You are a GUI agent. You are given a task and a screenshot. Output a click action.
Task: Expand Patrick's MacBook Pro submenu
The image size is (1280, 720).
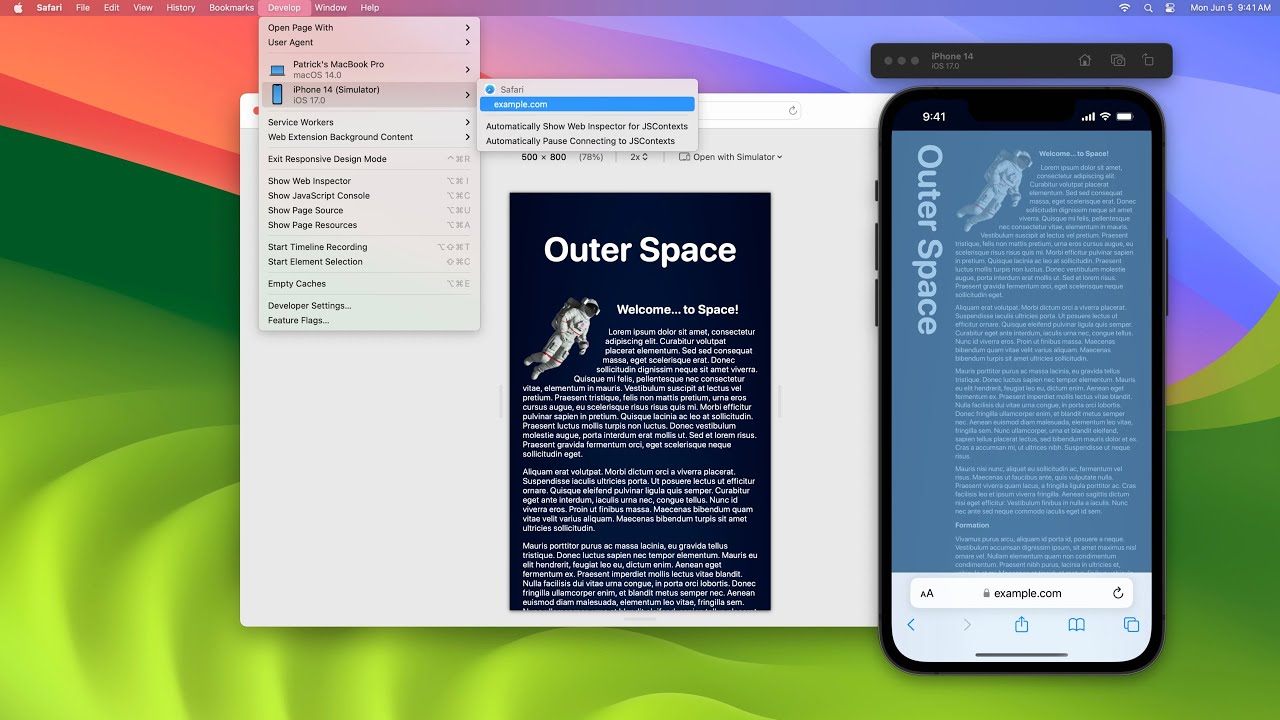[x=369, y=69]
